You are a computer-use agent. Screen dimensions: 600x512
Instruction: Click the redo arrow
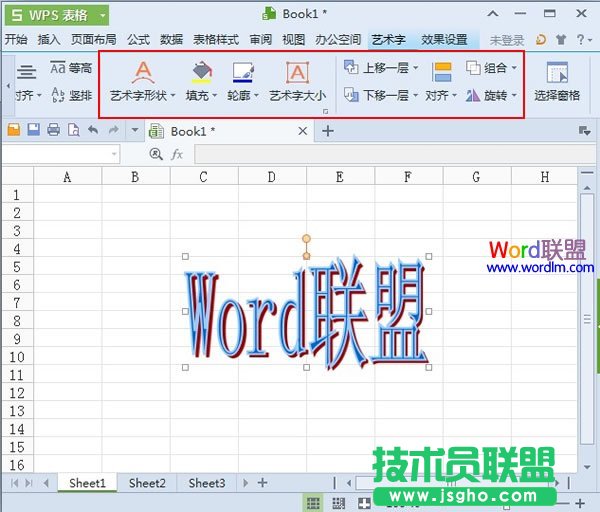[114, 130]
